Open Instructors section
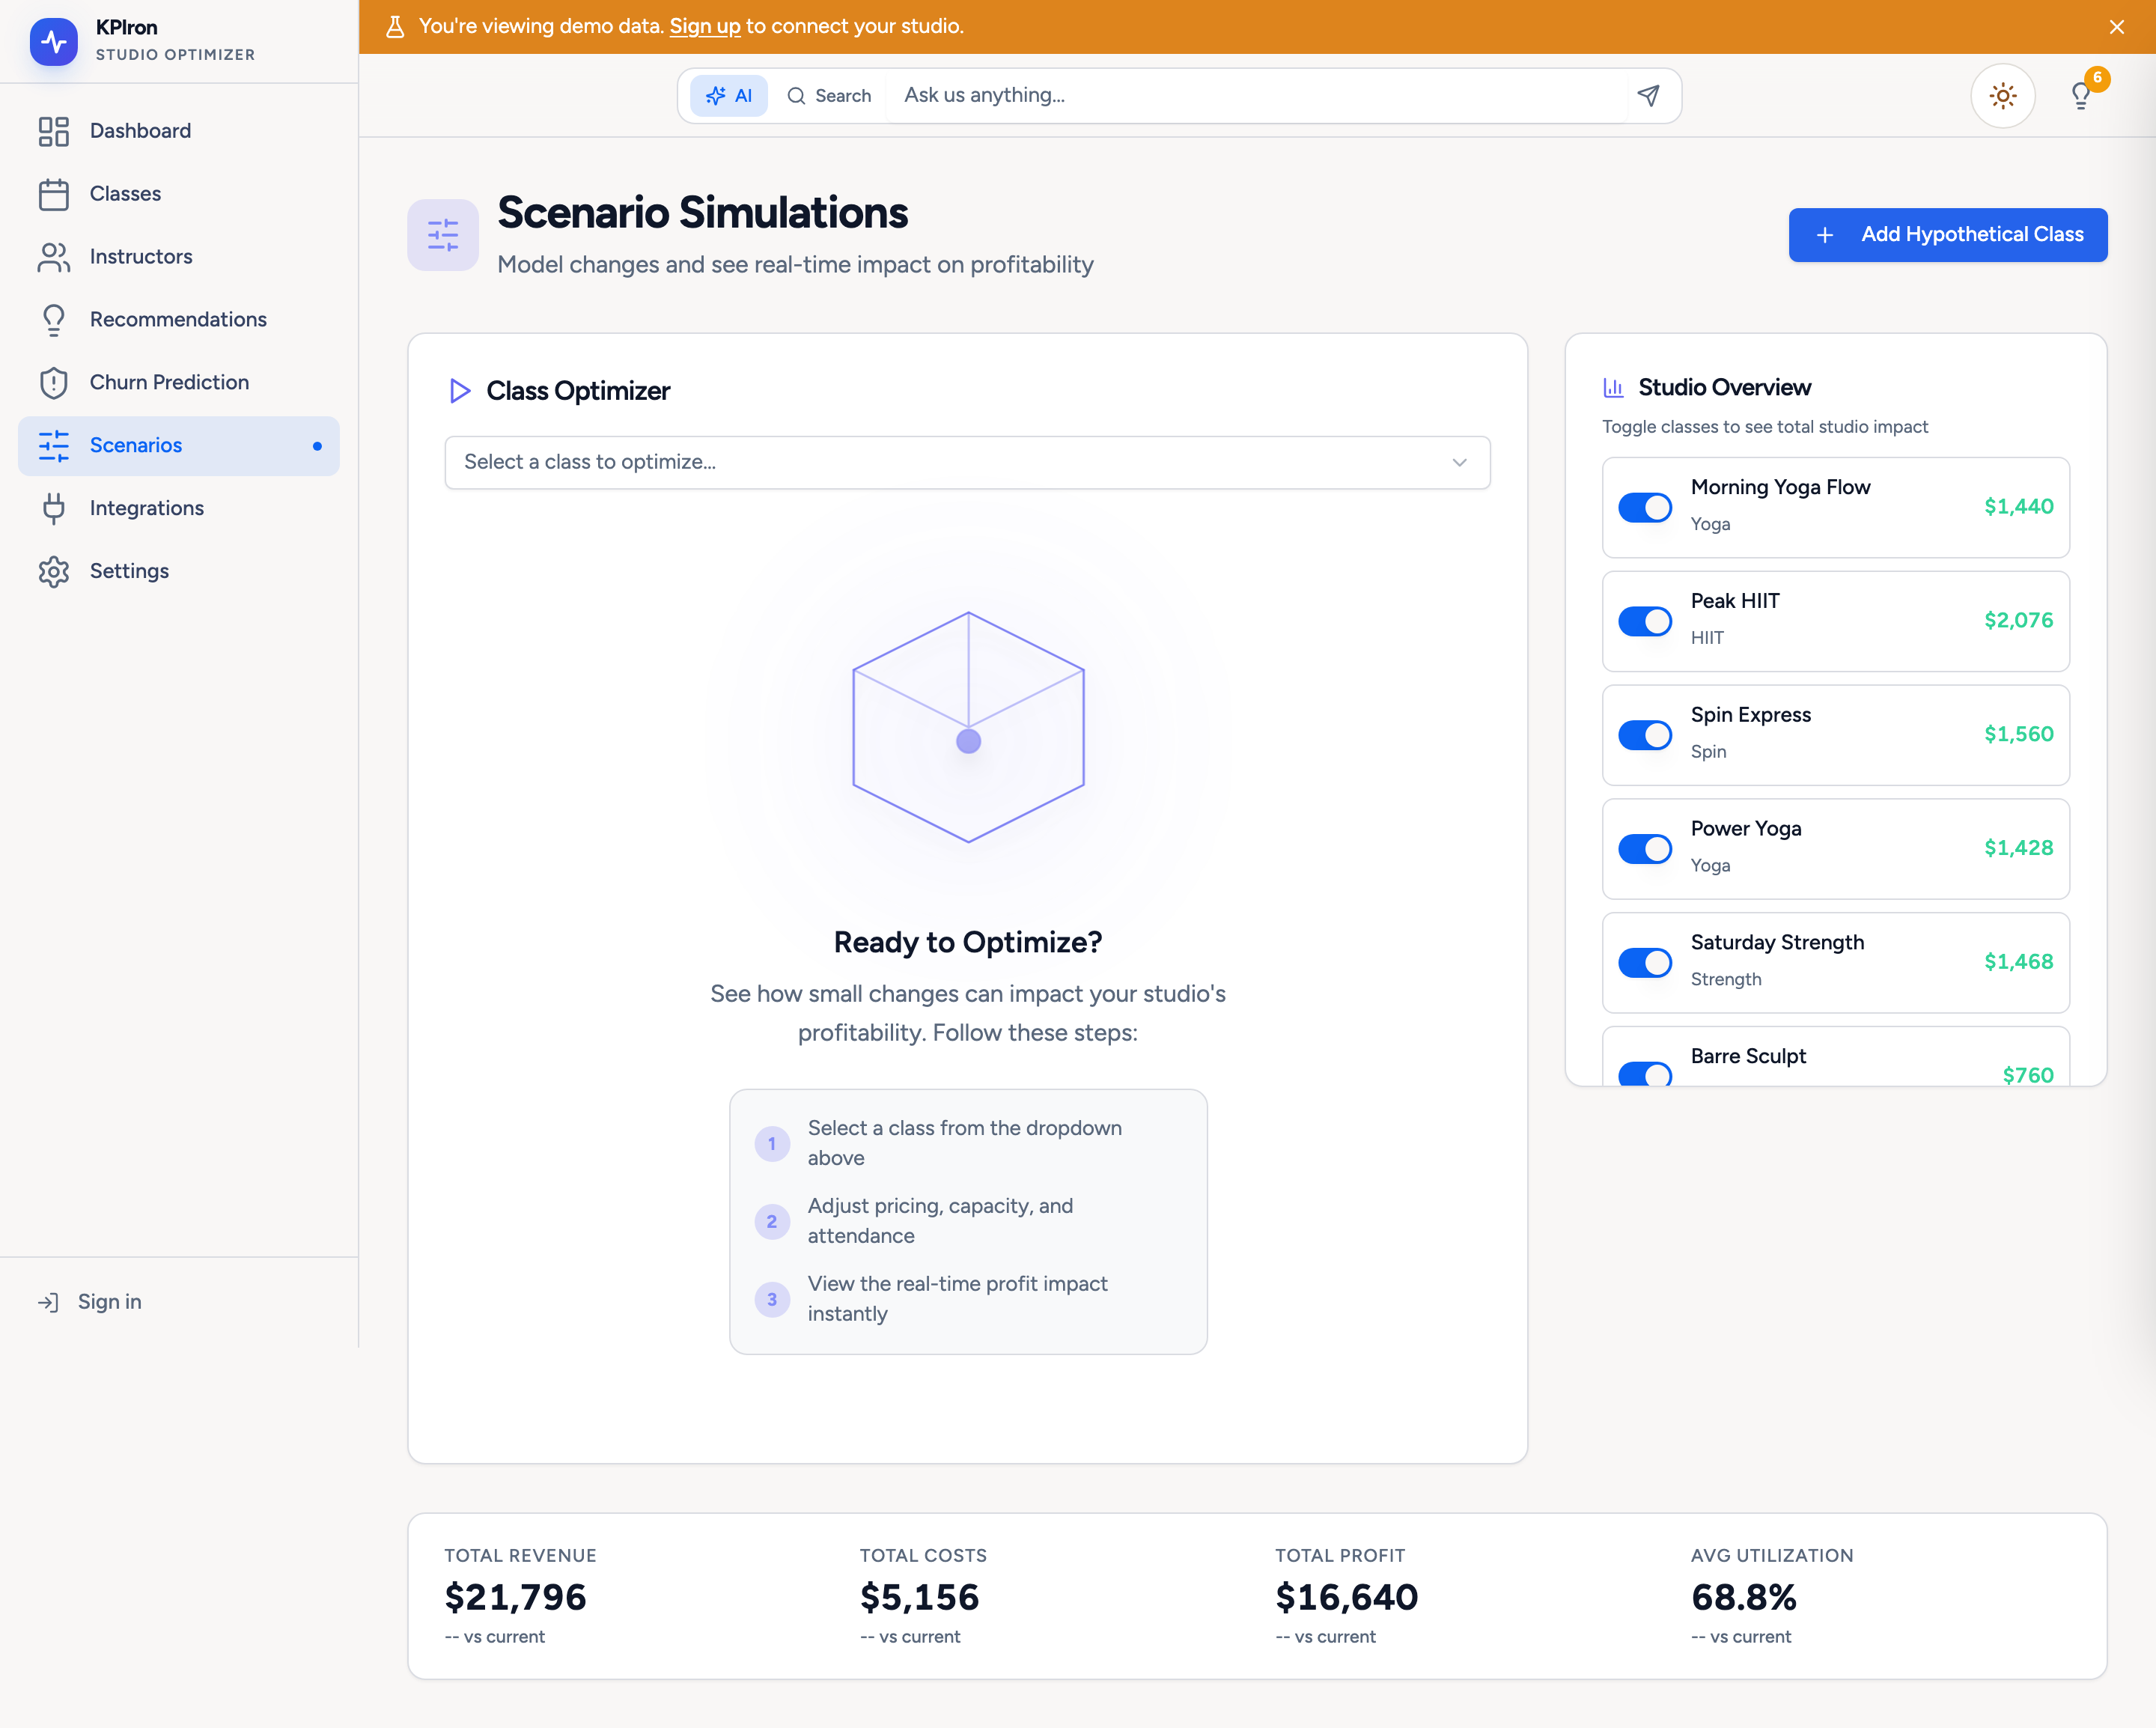The image size is (2156, 1728). [x=179, y=257]
